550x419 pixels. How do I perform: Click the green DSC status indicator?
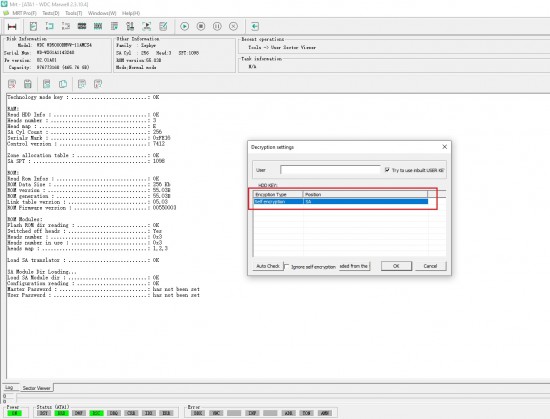[96, 413]
